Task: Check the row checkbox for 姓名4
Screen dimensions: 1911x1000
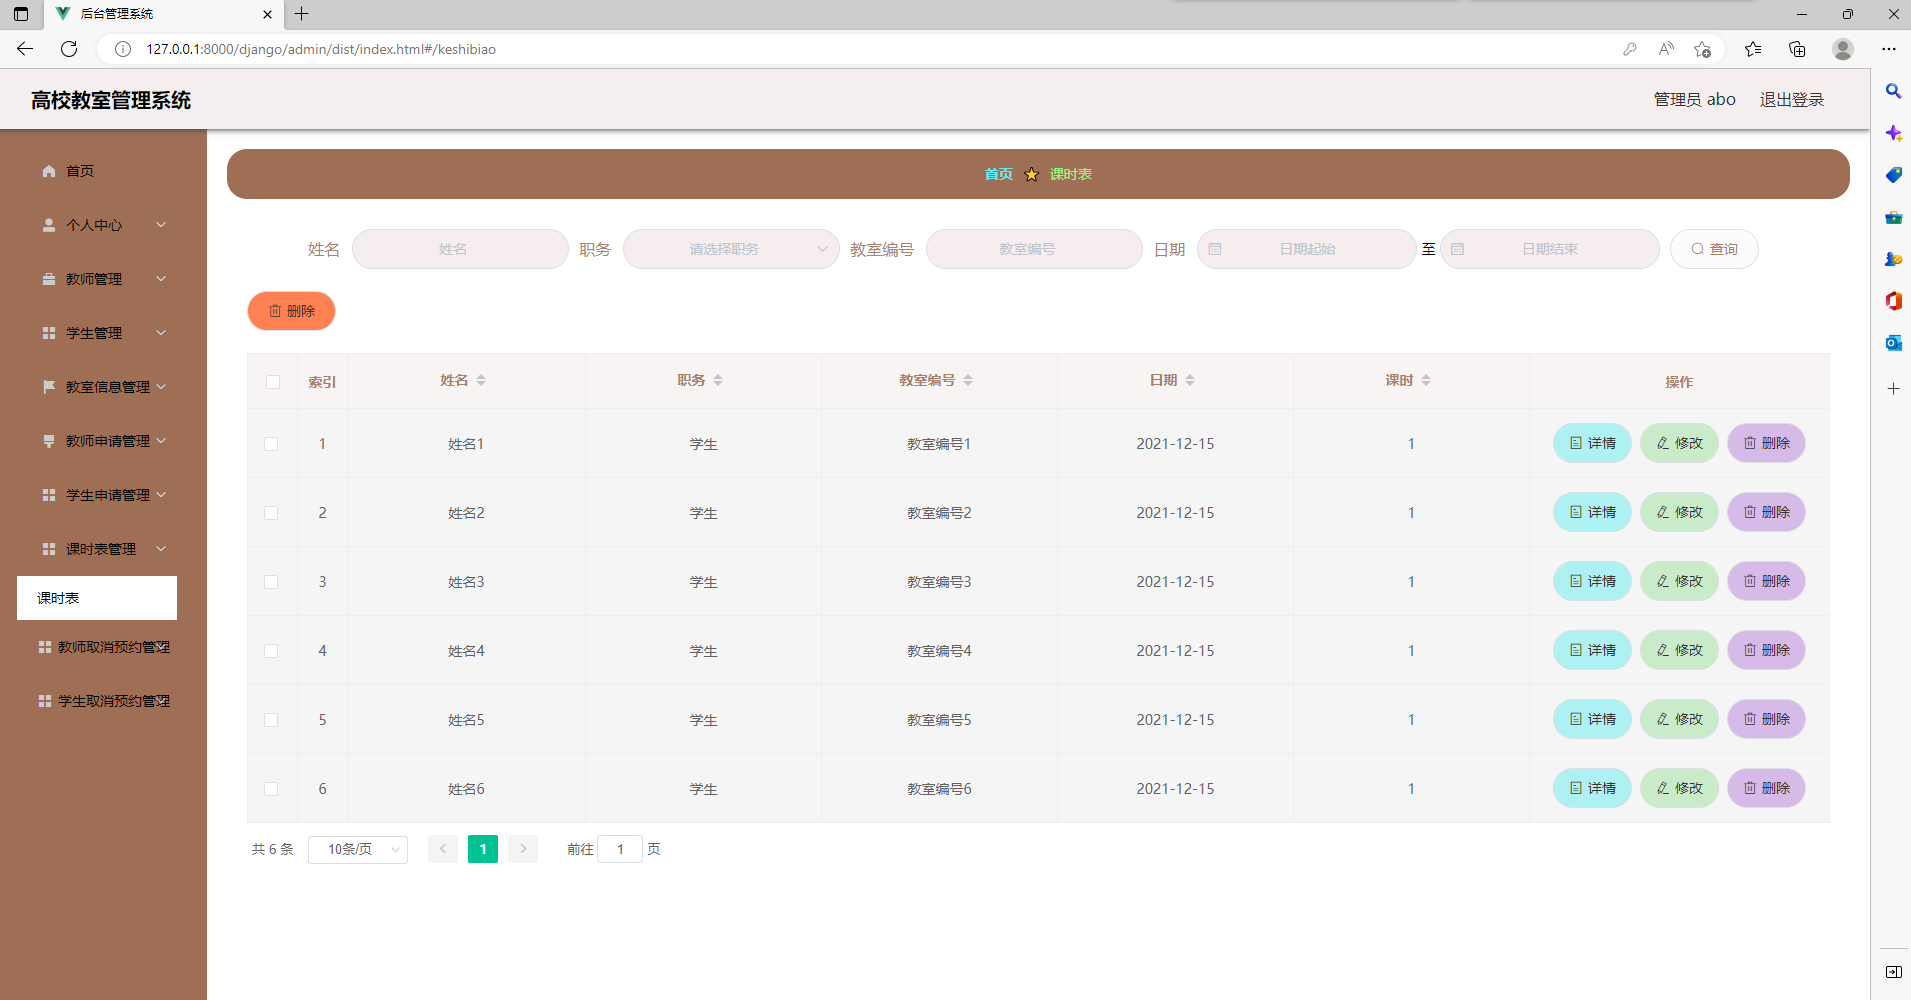Action: pyautogui.click(x=271, y=651)
